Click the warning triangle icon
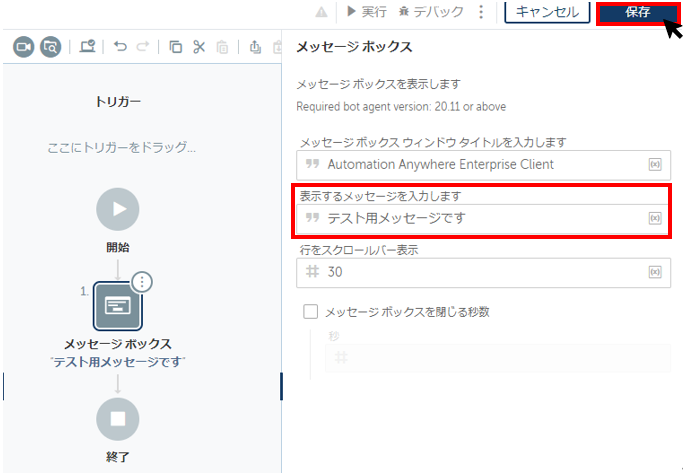 coord(321,12)
